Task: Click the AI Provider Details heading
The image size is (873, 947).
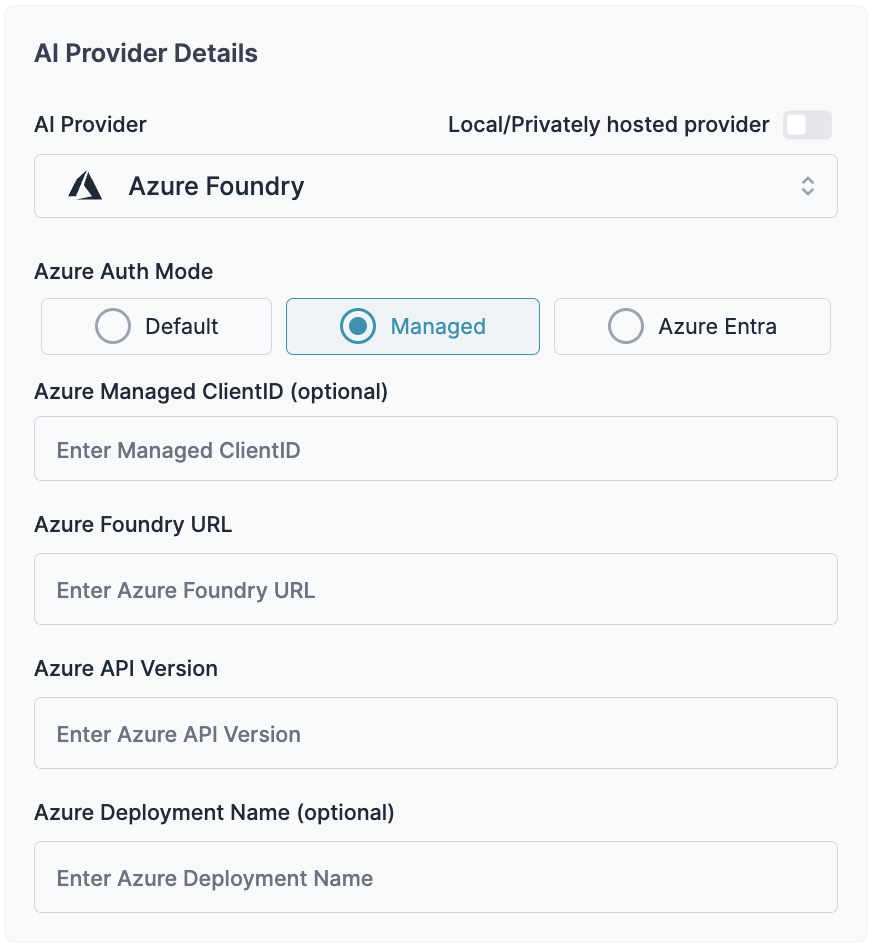Action: point(146,53)
